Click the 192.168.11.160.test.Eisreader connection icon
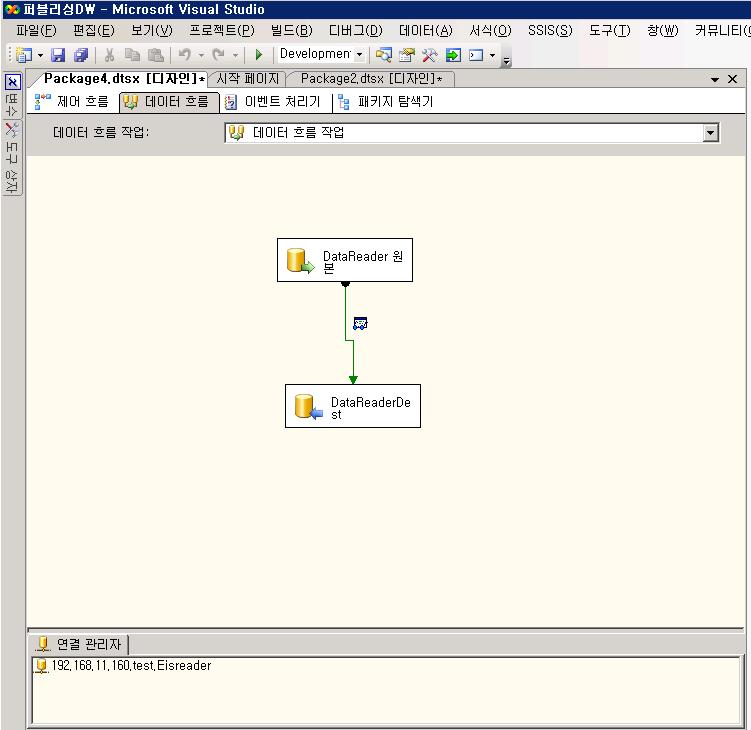The image size is (751, 730). [x=42, y=666]
